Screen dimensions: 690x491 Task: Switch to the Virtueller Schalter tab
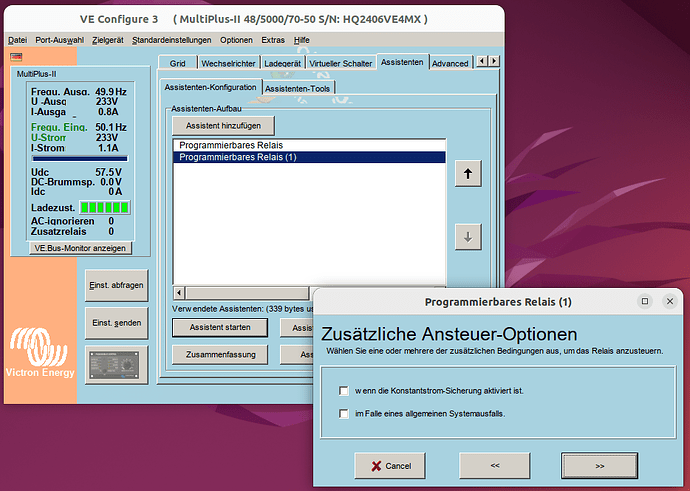[341, 63]
